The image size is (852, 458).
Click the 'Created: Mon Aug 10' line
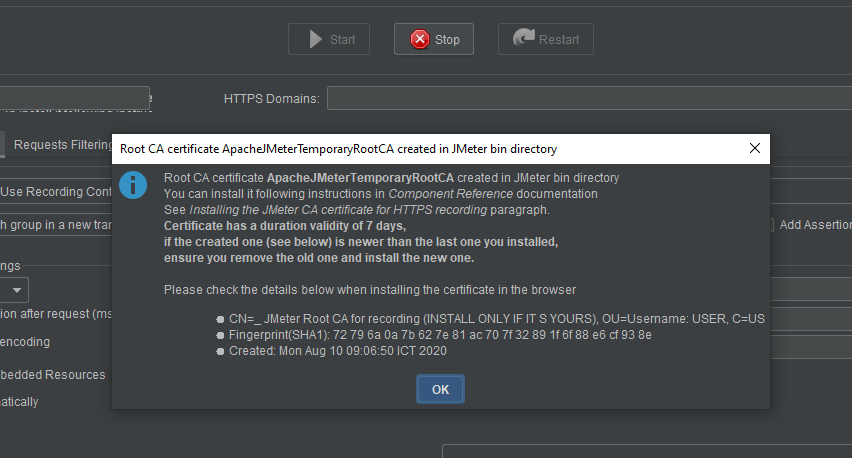tap(337, 351)
